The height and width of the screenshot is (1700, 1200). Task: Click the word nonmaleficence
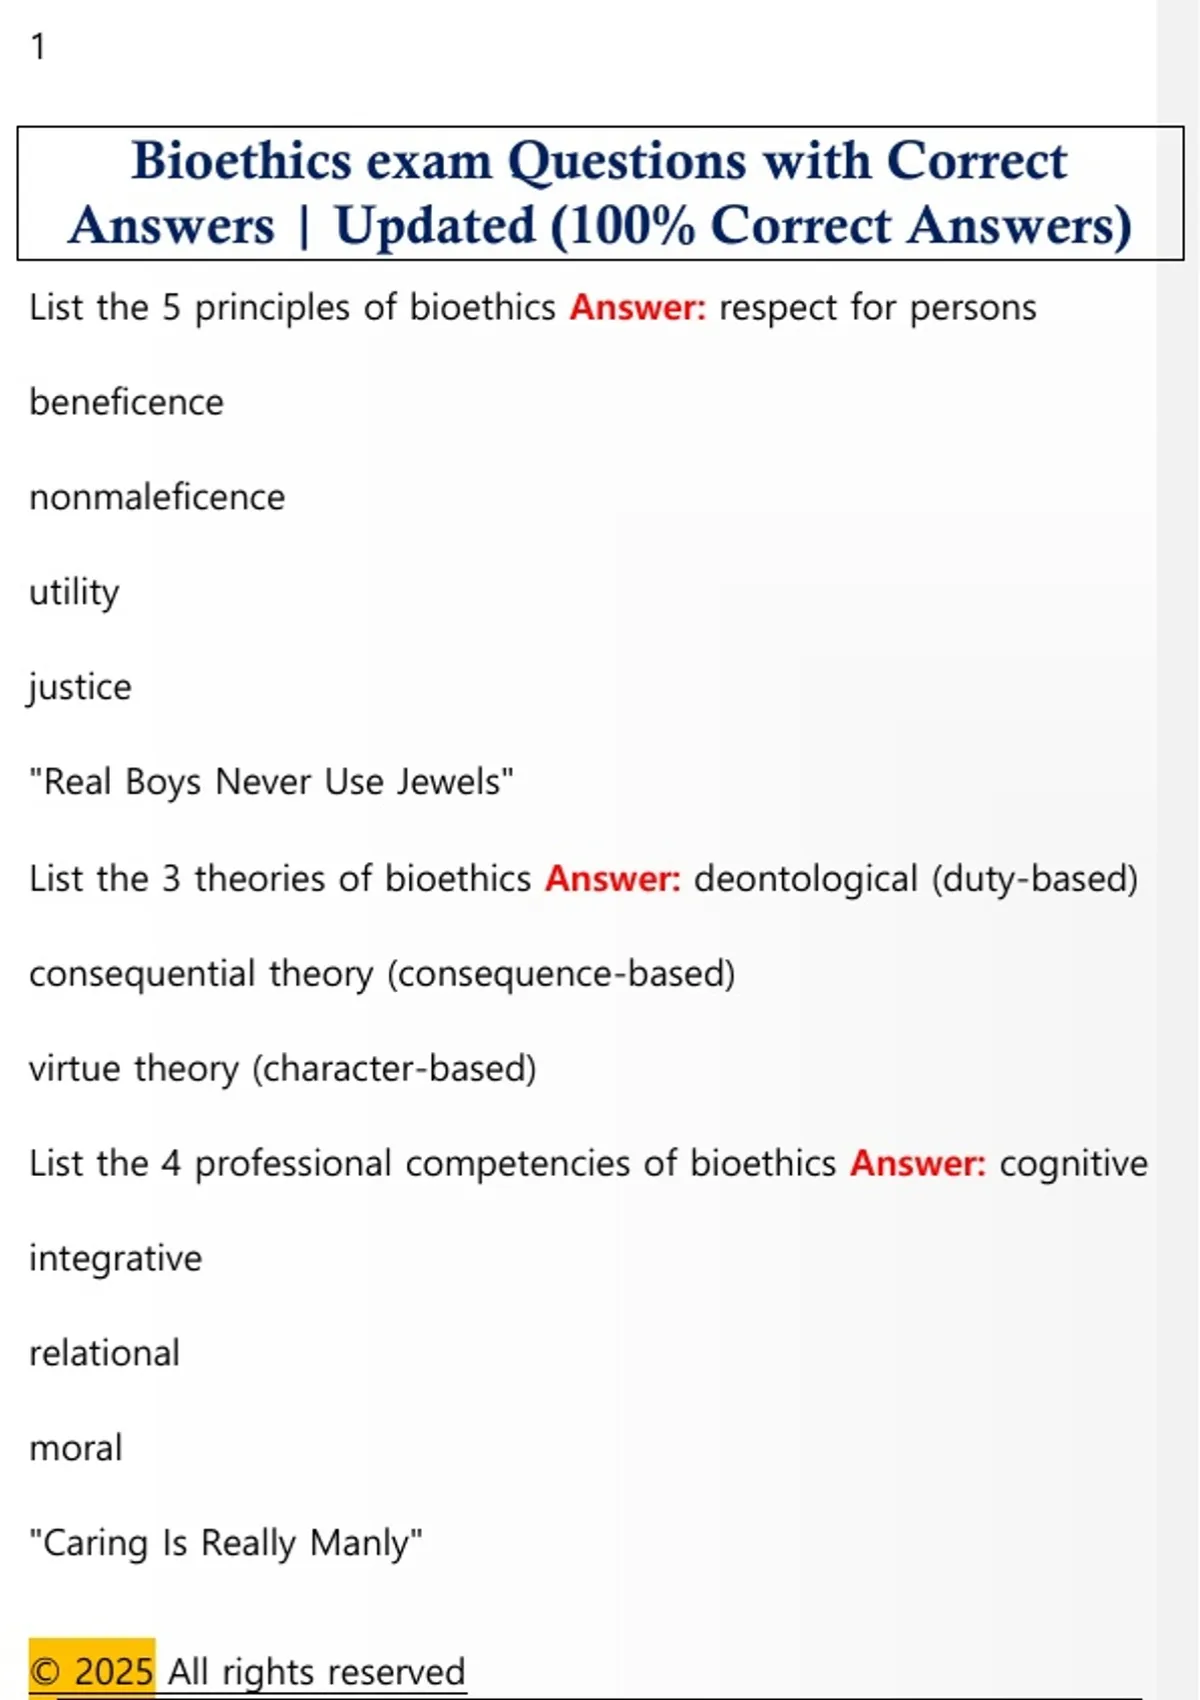coord(157,497)
